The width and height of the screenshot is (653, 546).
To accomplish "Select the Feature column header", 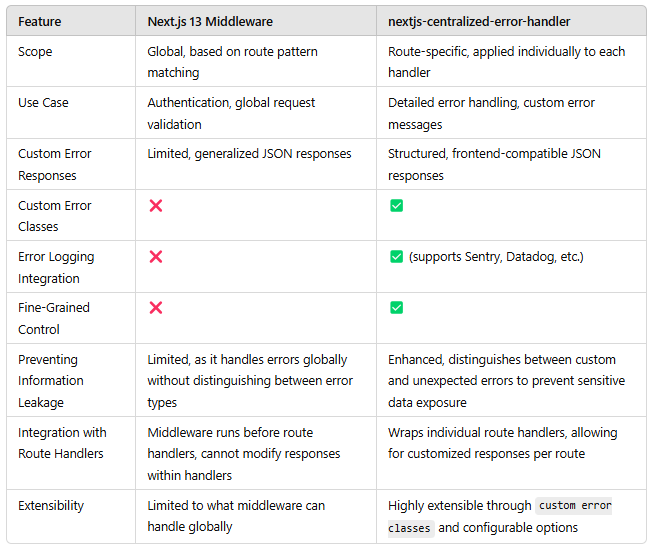I will pos(40,22).
